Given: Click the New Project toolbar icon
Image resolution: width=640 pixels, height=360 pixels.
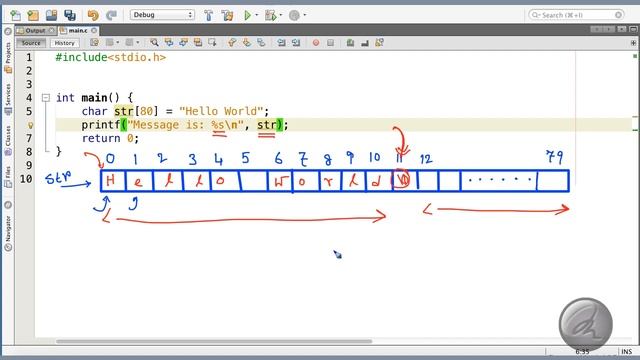Looking at the screenshot, I should pyautogui.click(x=33, y=16).
